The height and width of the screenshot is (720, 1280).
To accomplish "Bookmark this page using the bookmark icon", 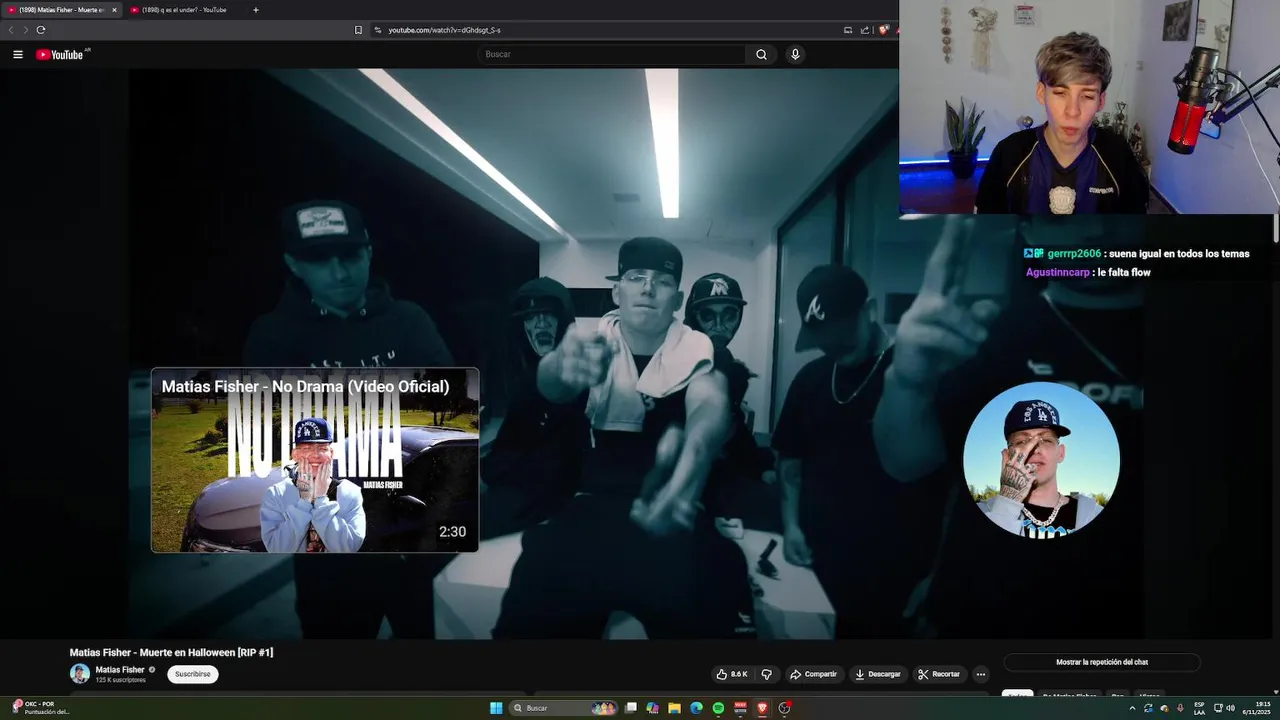I will [358, 30].
